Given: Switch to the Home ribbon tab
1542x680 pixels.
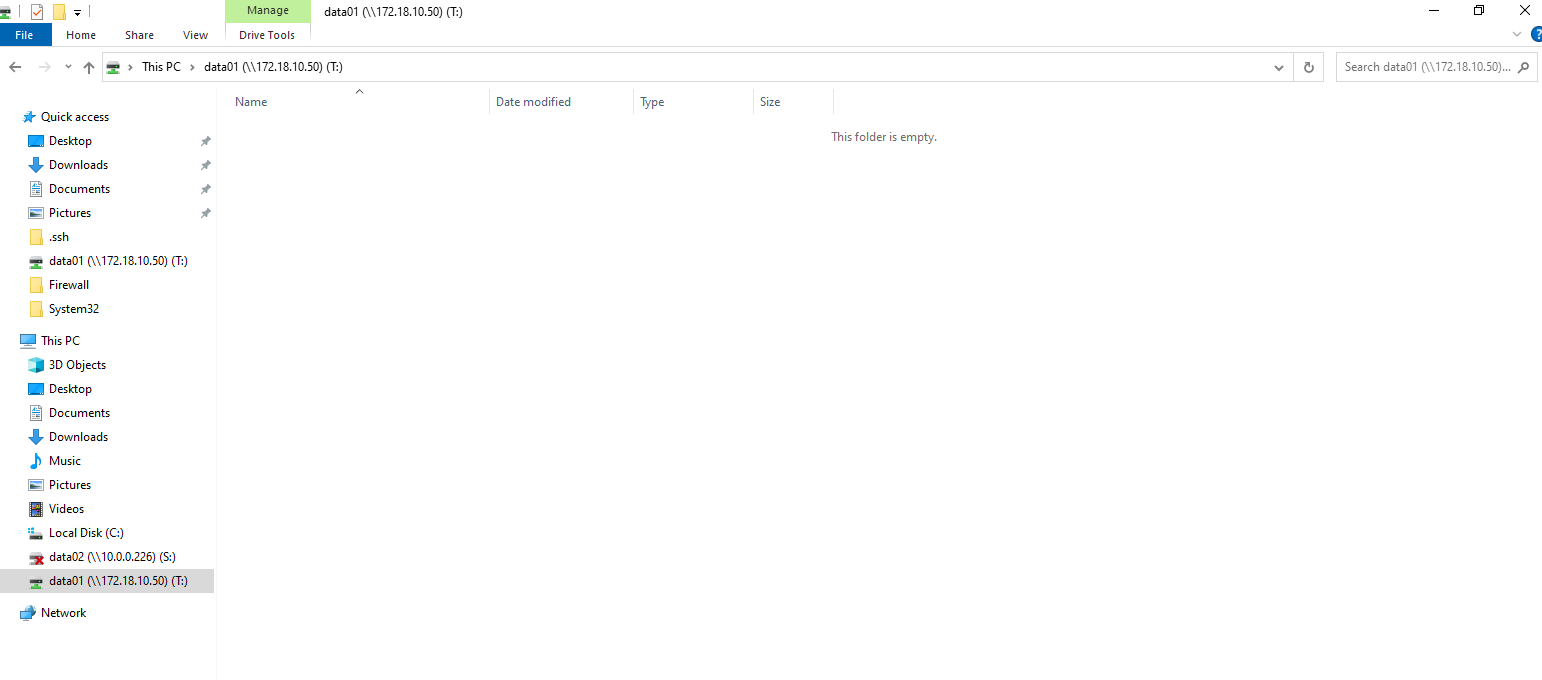Looking at the screenshot, I should point(81,35).
